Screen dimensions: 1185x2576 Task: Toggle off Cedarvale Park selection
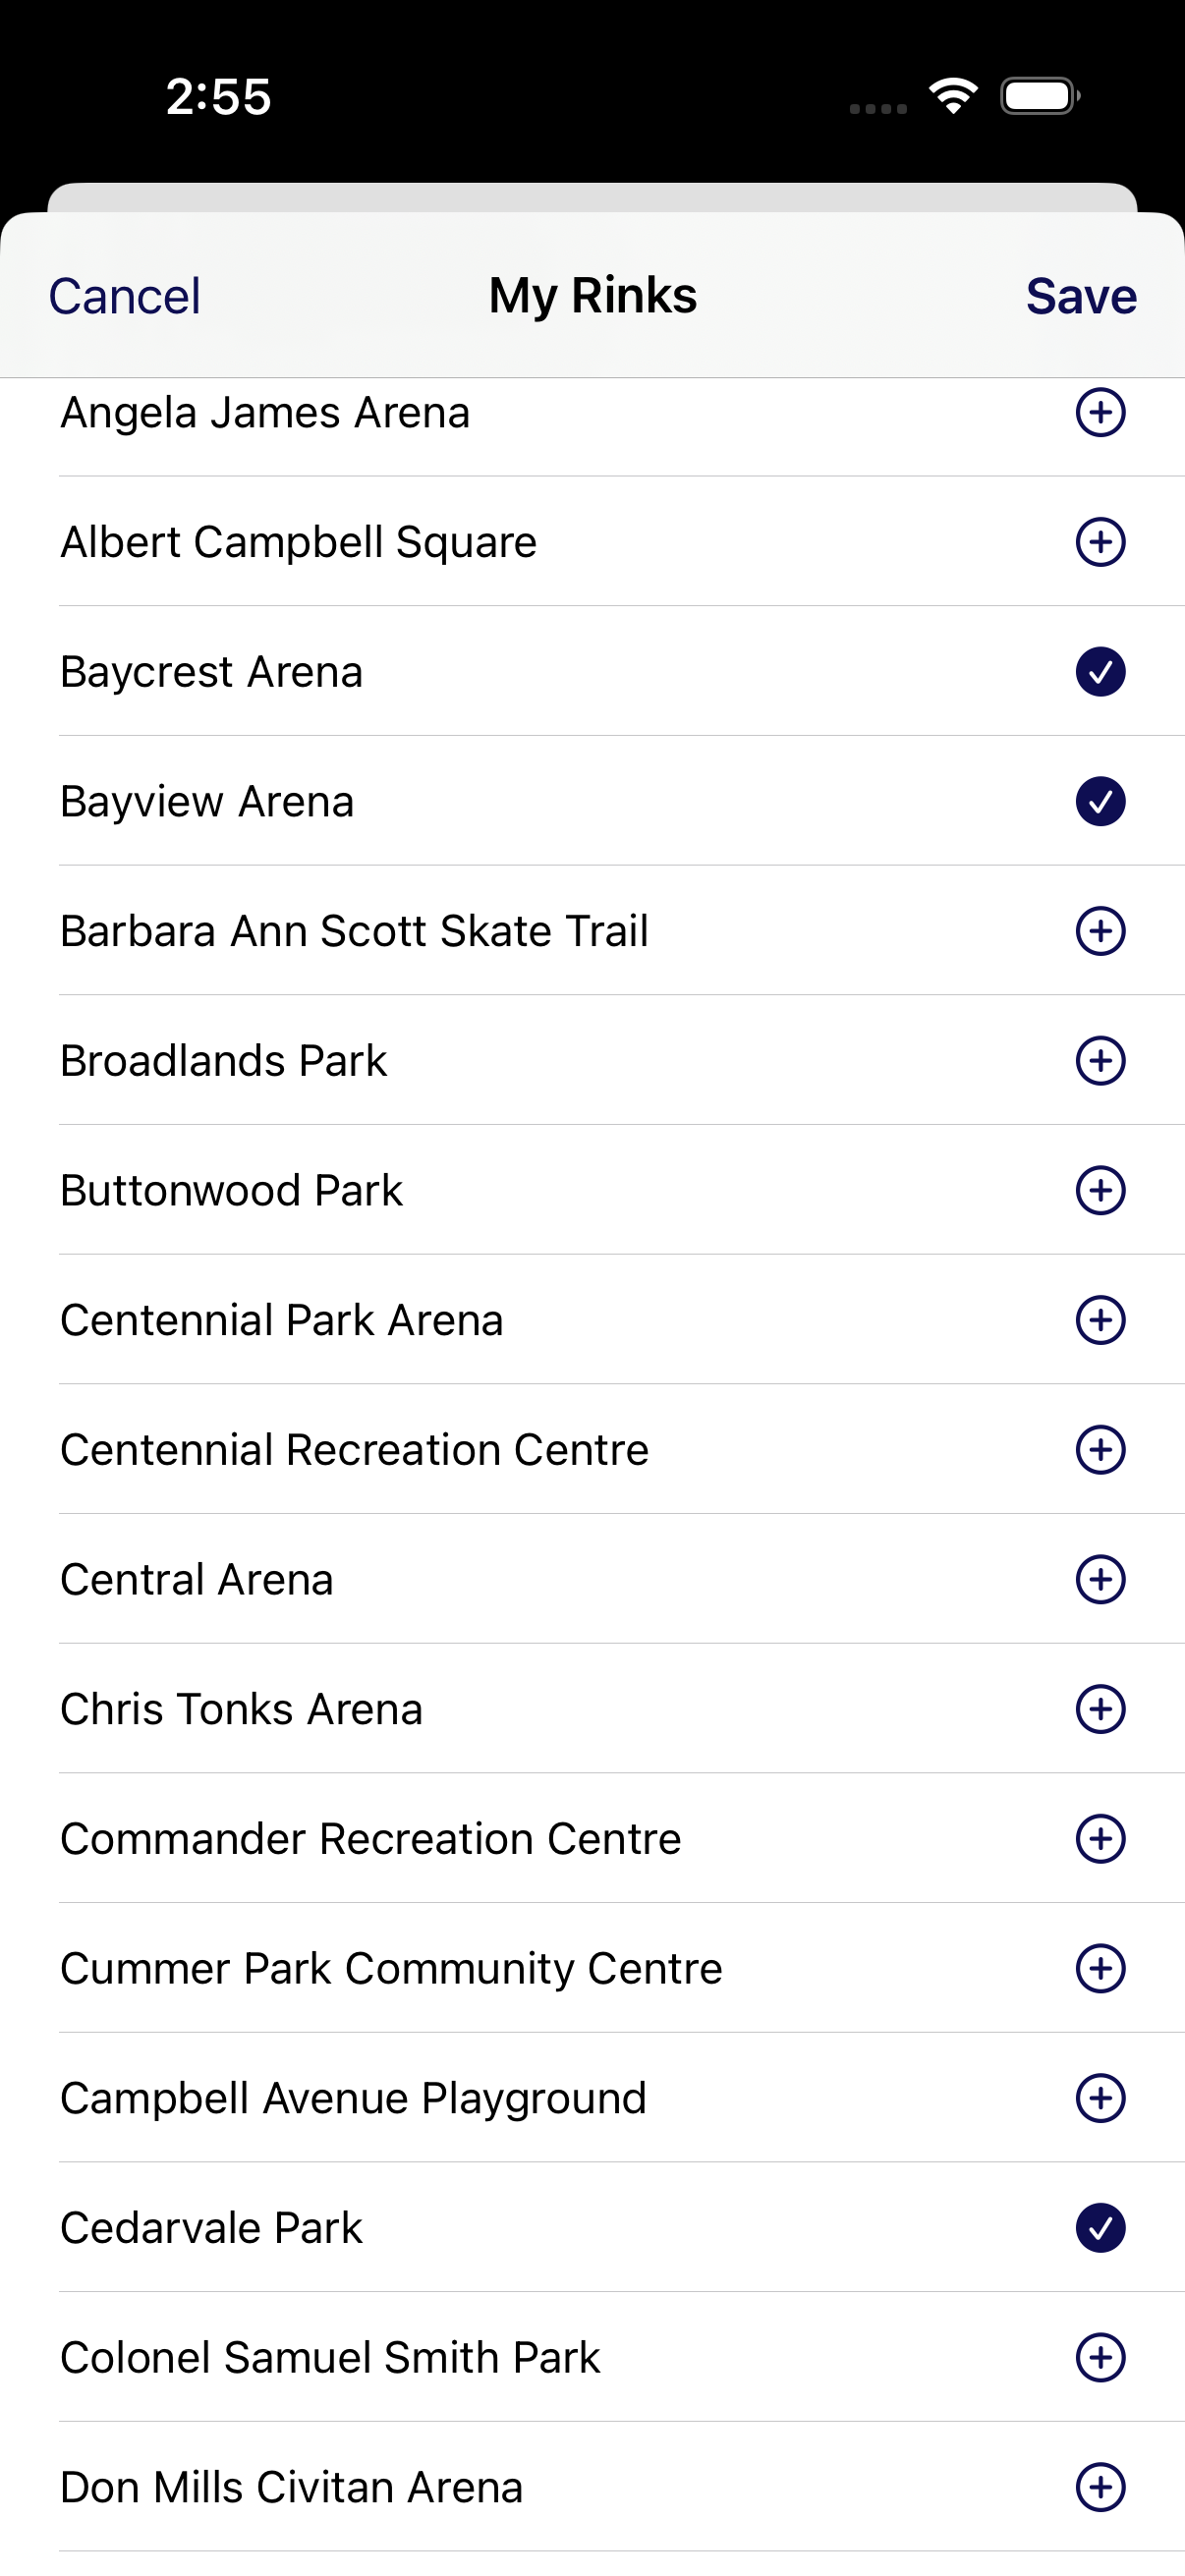click(1100, 2228)
